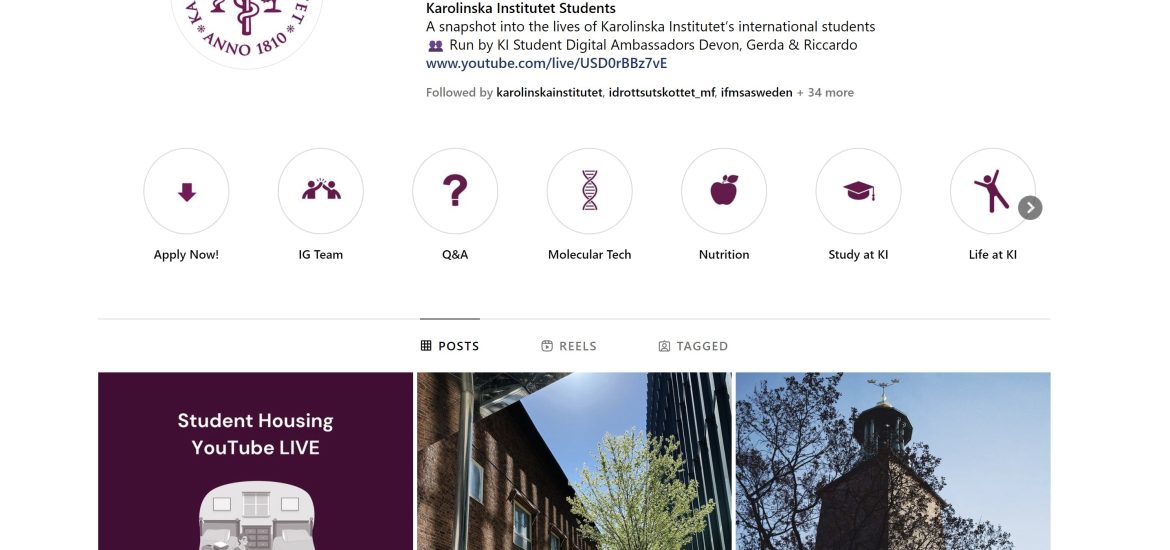The image size is (1170, 550).
Task: Open the idrottsutskottet_mf follower profile
Action: (x=662, y=93)
